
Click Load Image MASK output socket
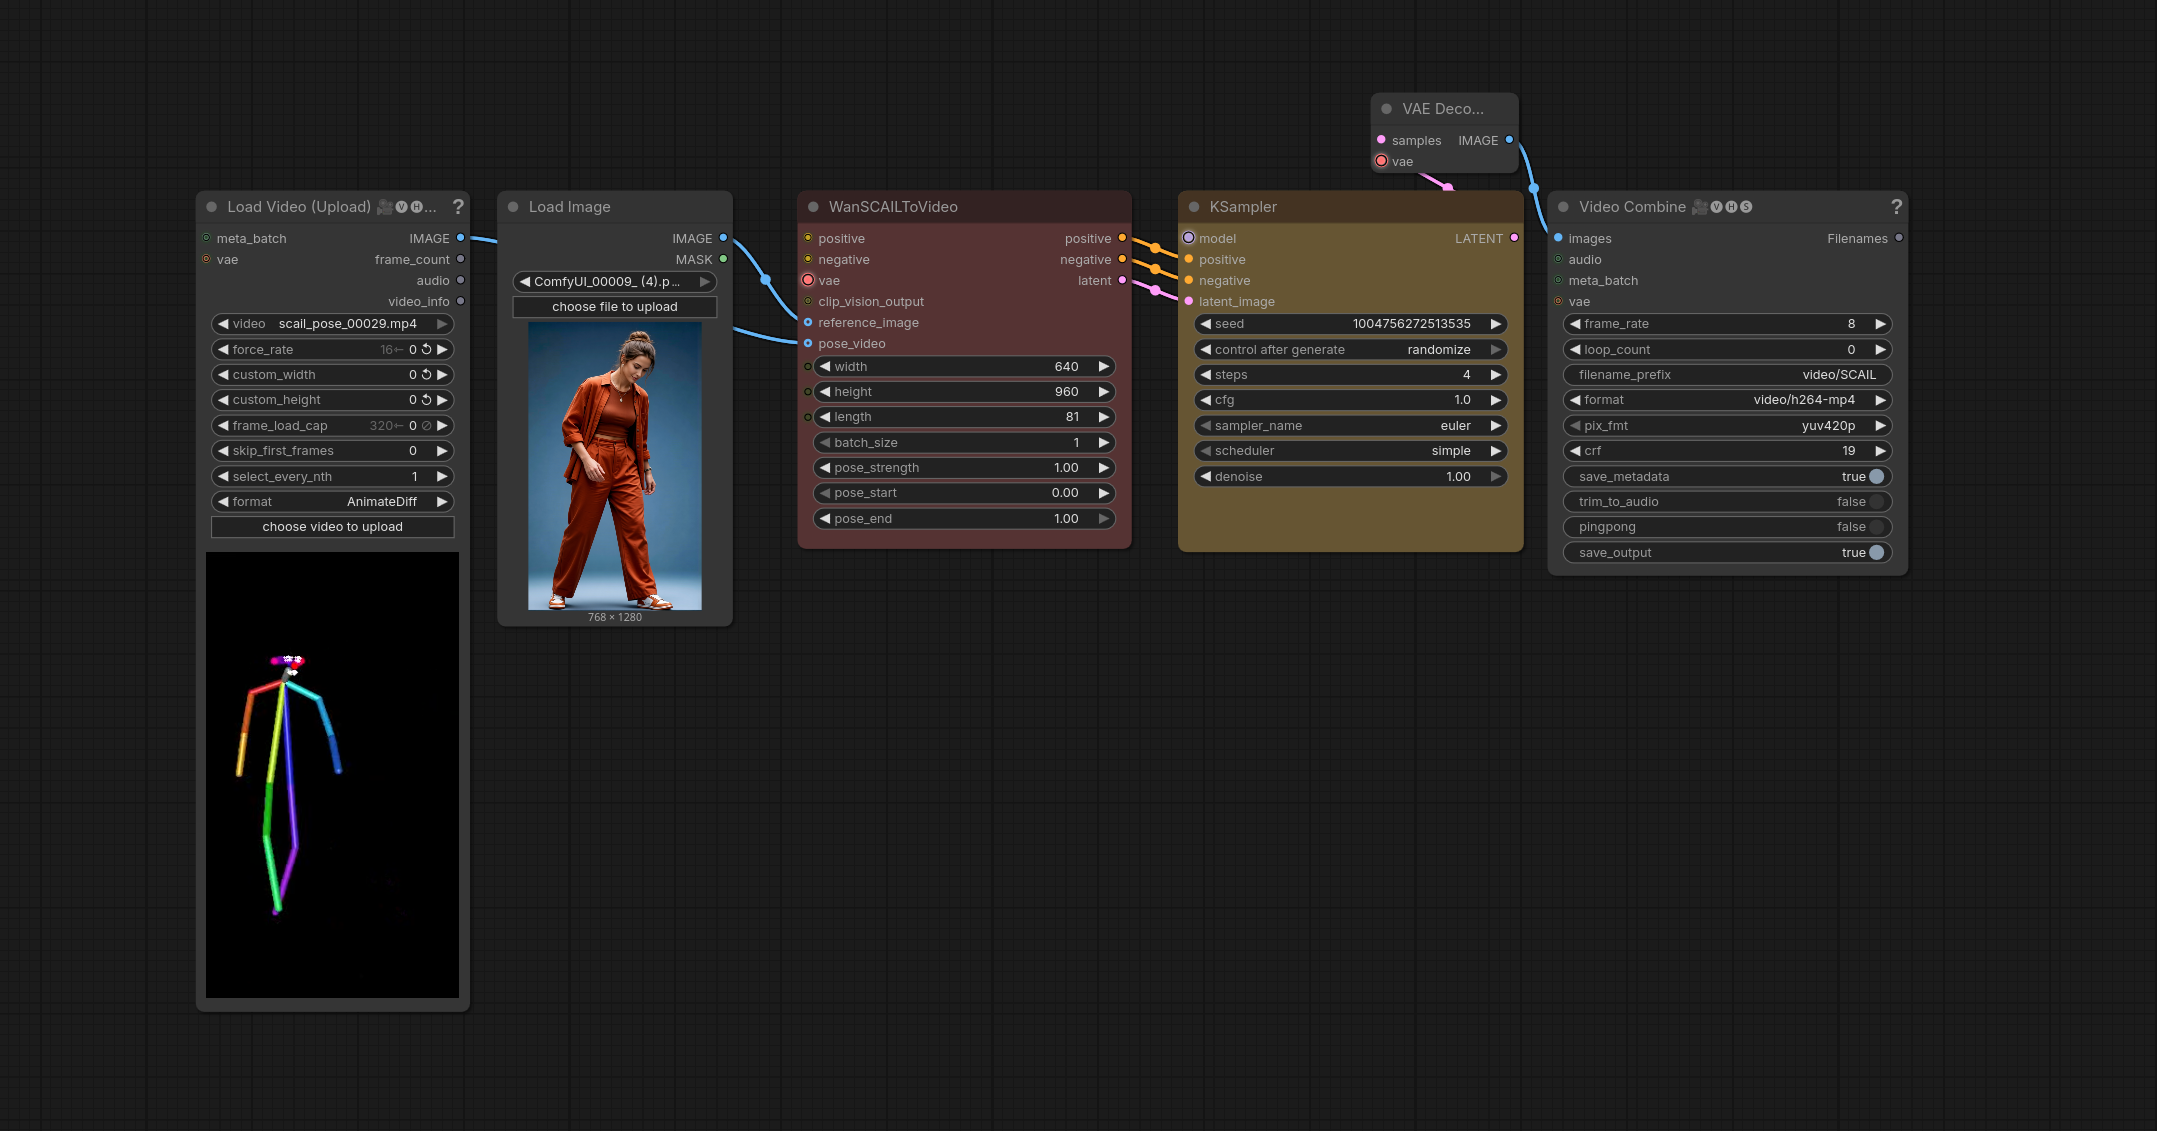pos(723,259)
